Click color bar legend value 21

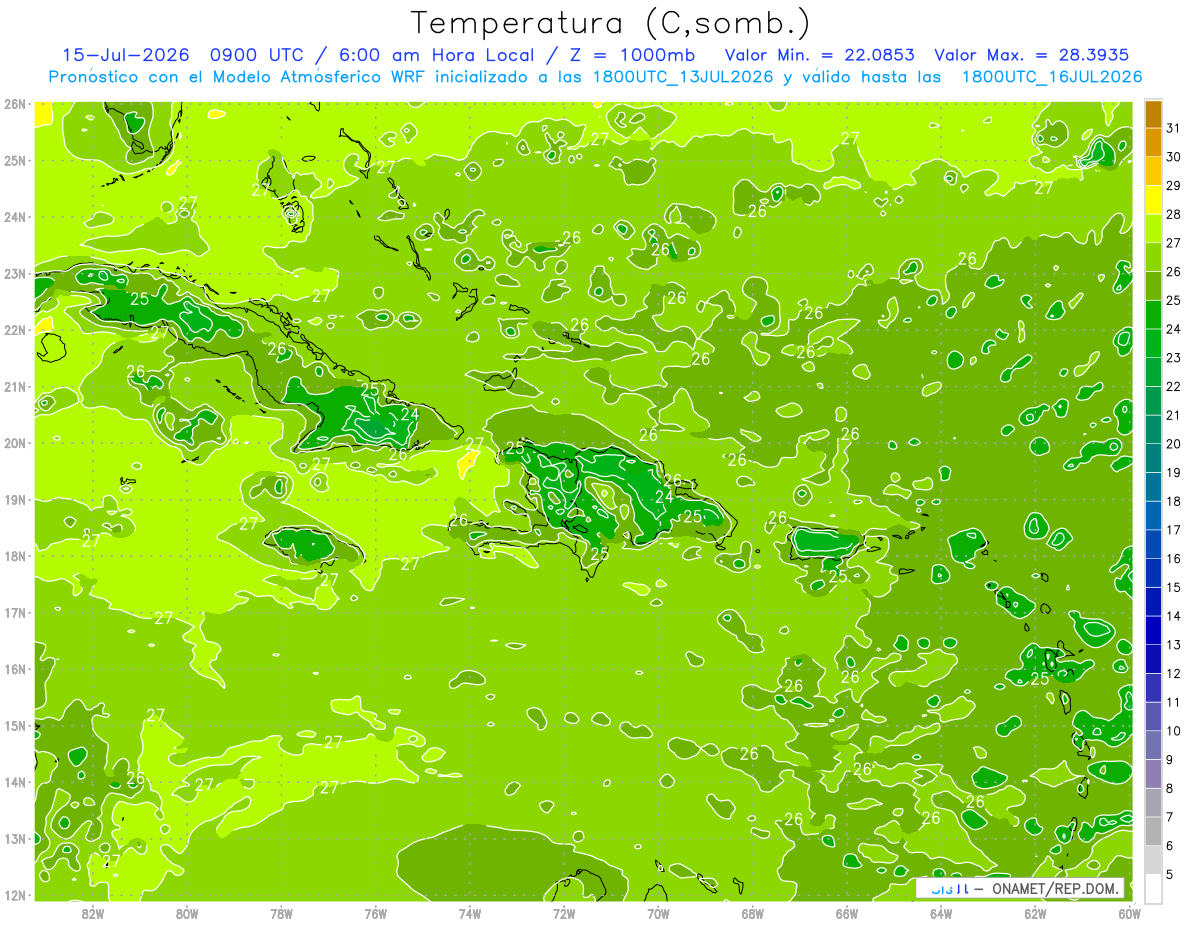[x=1174, y=415]
